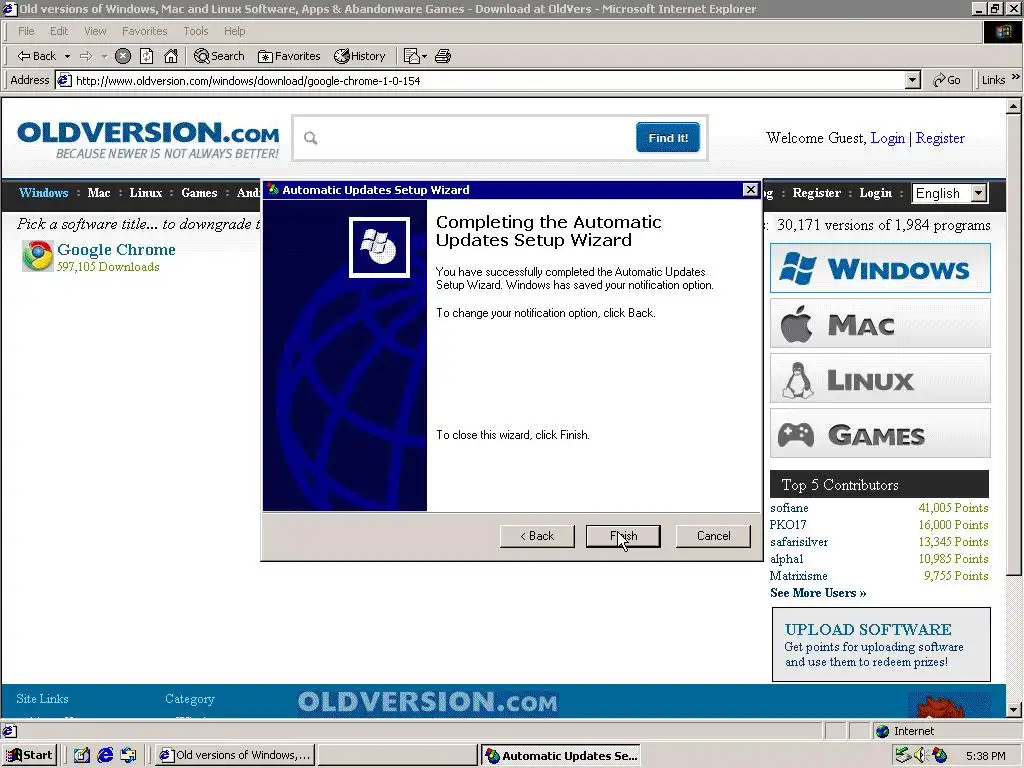Viewport: 1024px width, 768px height.
Task: Open contributor sofiane's profile
Action: pyautogui.click(x=789, y=507)
